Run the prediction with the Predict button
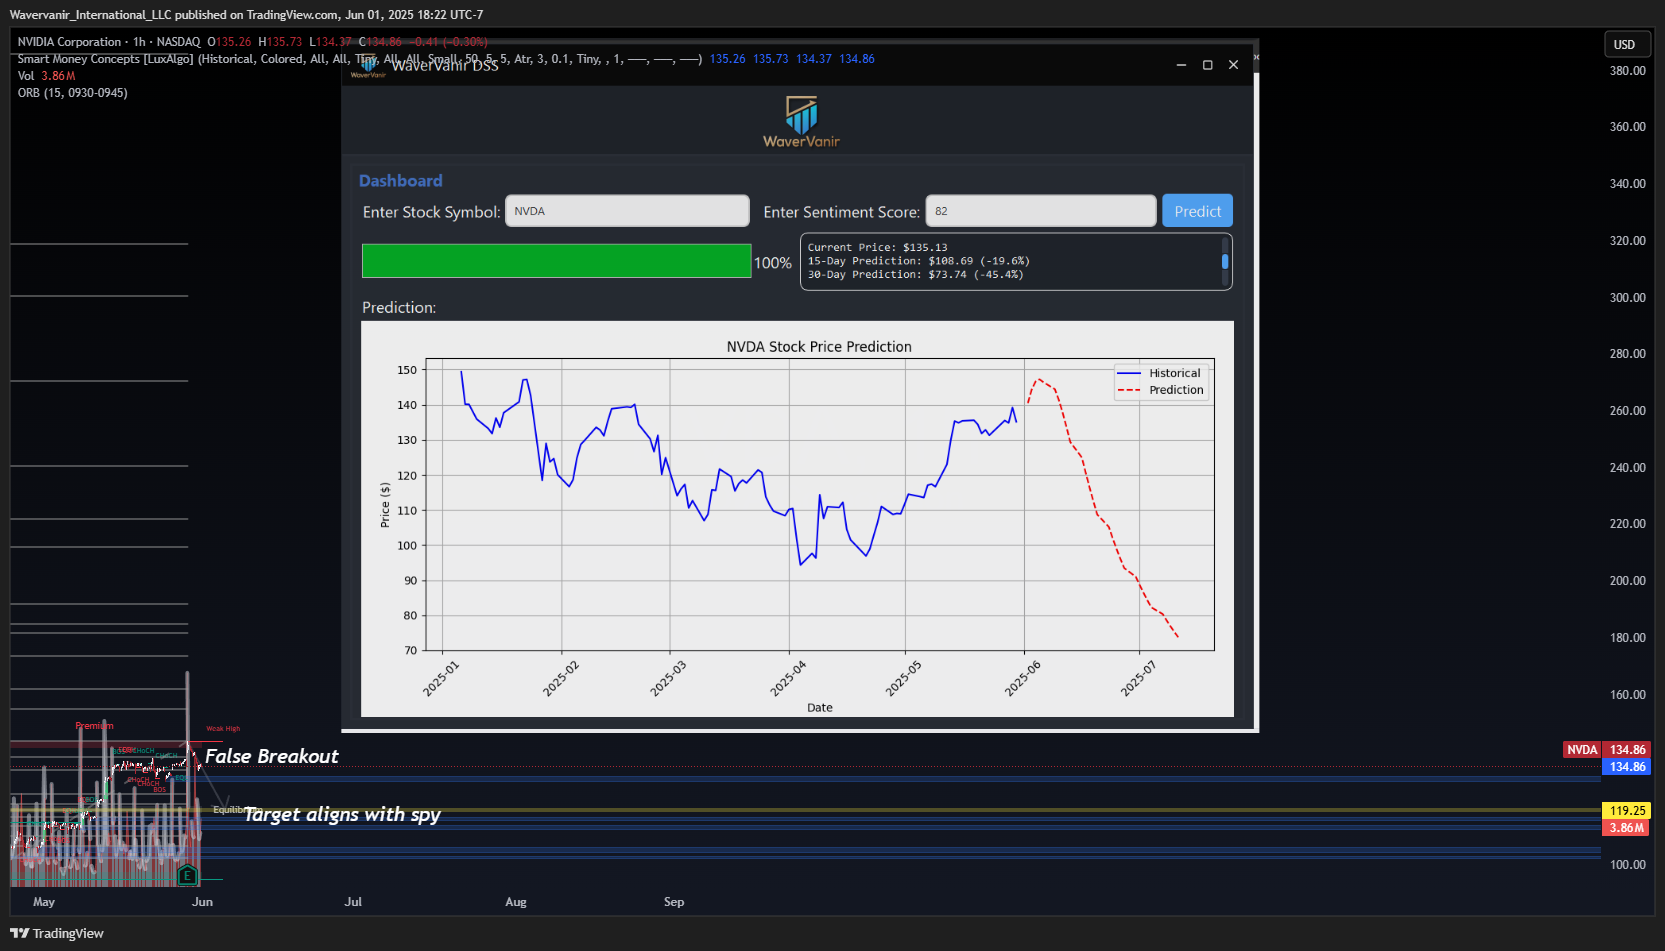The width and height of the screenshot is (1665, 951). pos(1197,211)
